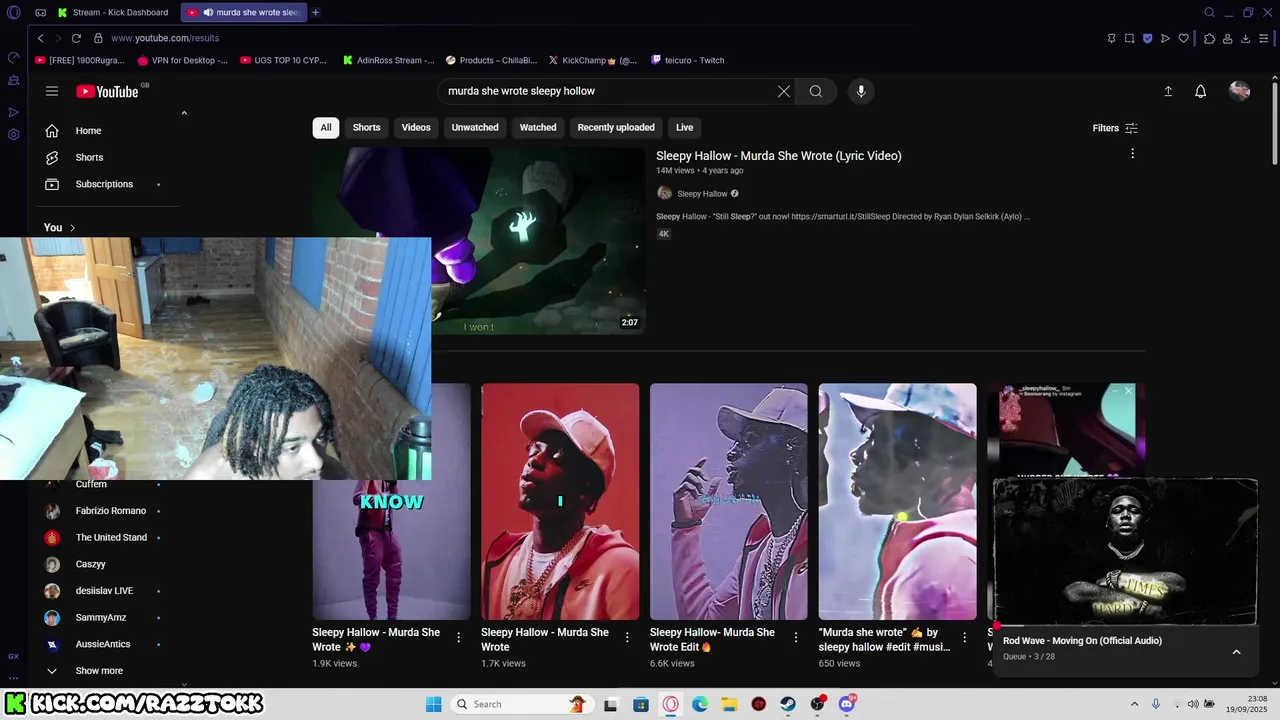Start voice search with the microphone
This screenshot has height=720, width=1280.
click(x=861, y=91)
